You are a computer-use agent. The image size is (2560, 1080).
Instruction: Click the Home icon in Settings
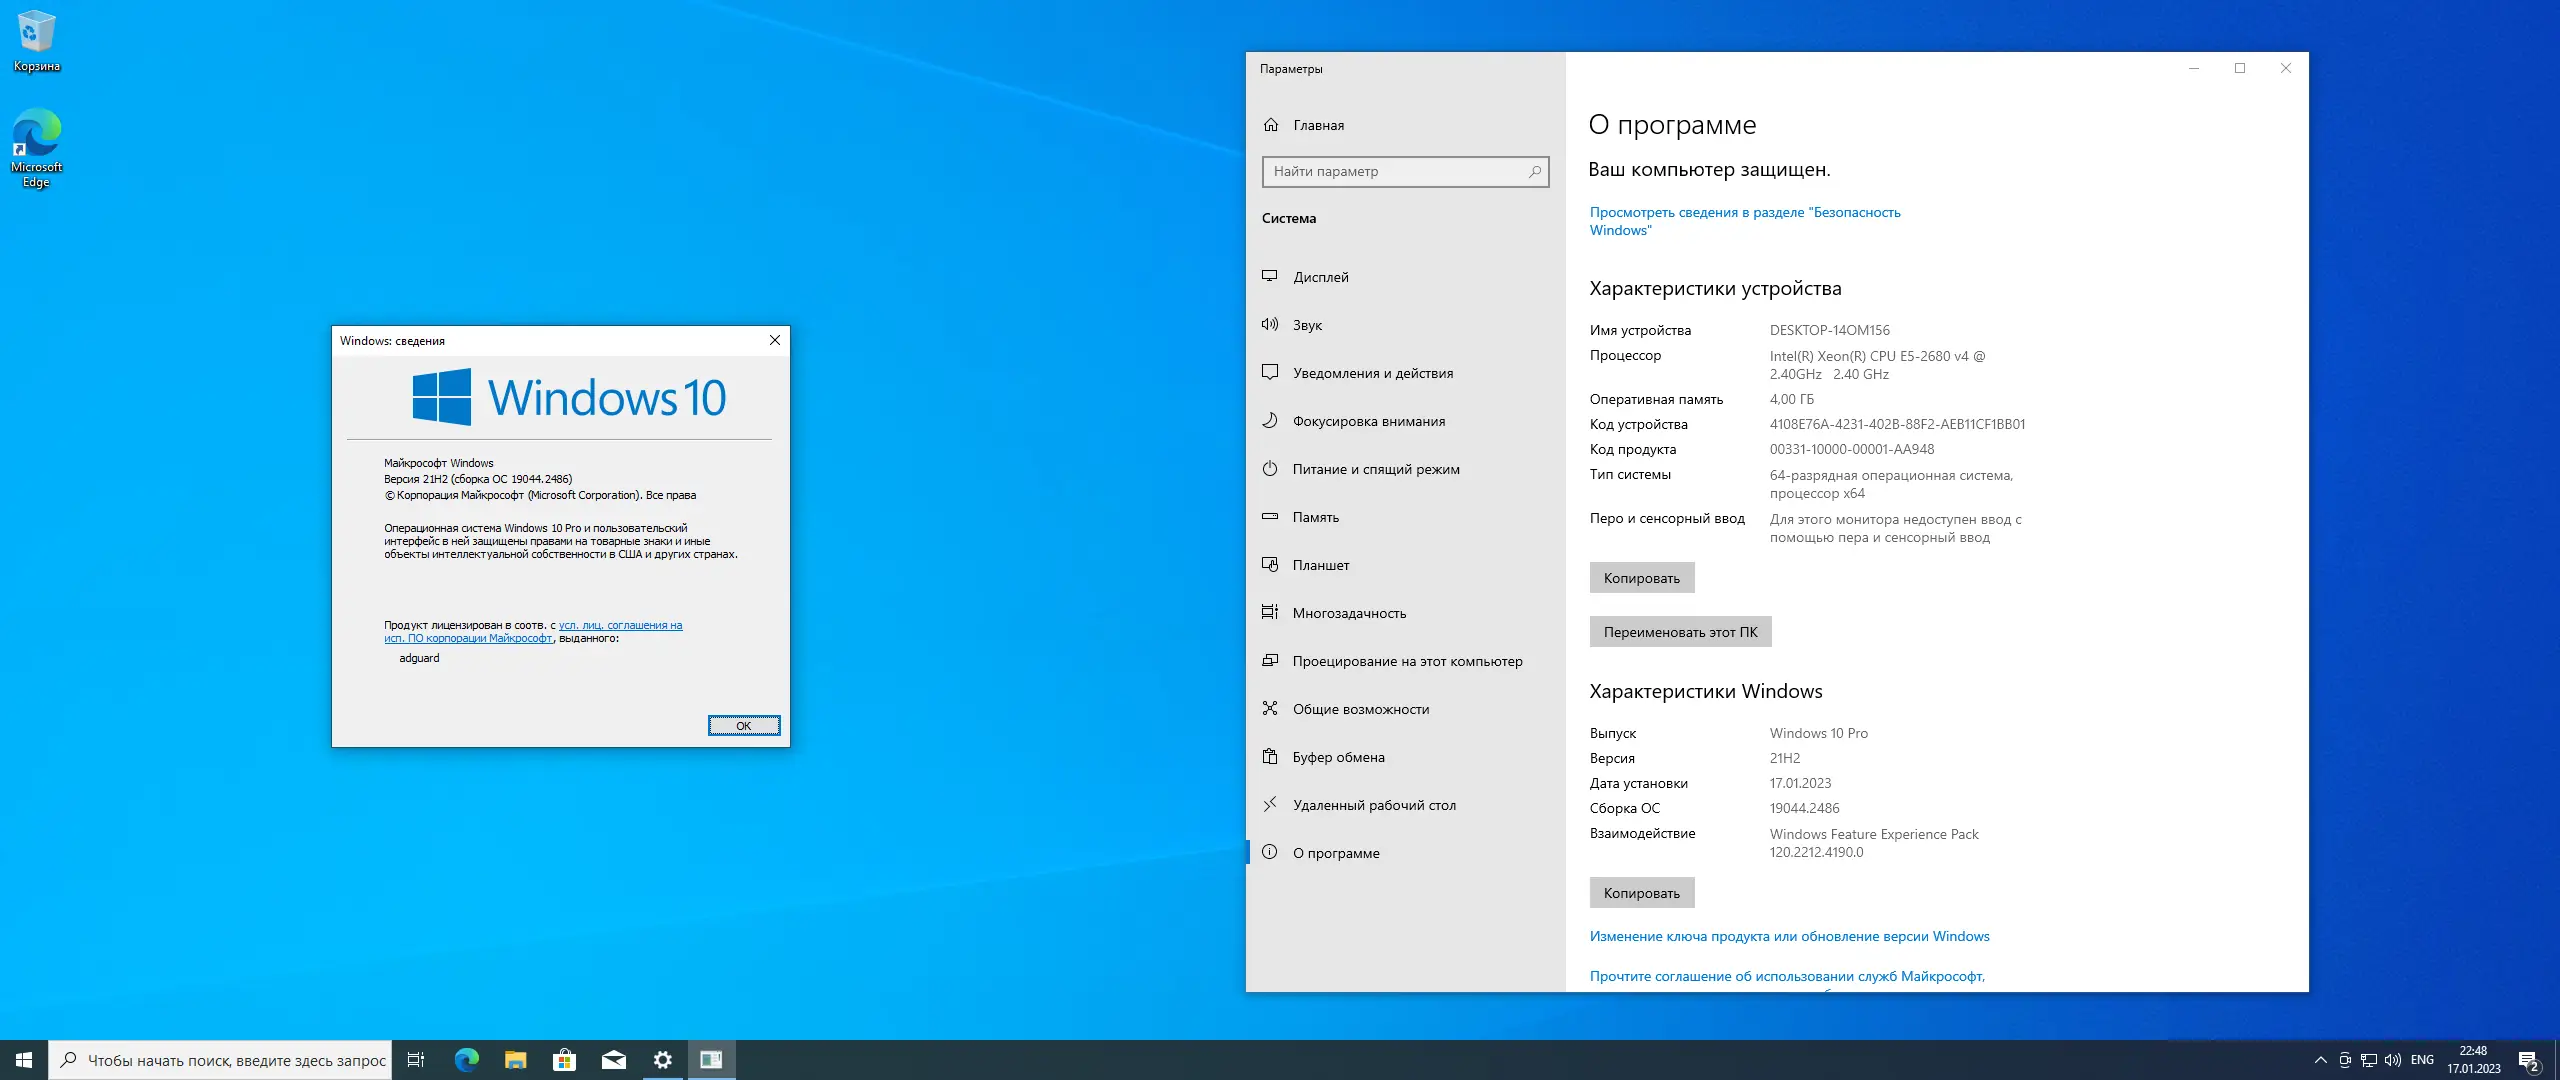[x=1271, y=125]
